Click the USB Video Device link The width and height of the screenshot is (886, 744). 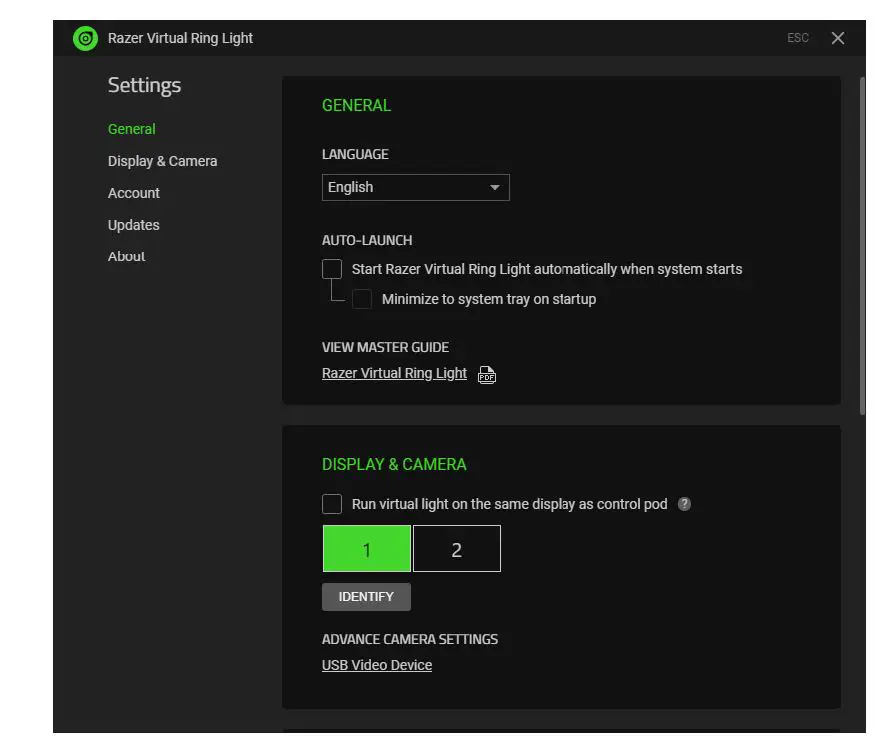[377, 665]
